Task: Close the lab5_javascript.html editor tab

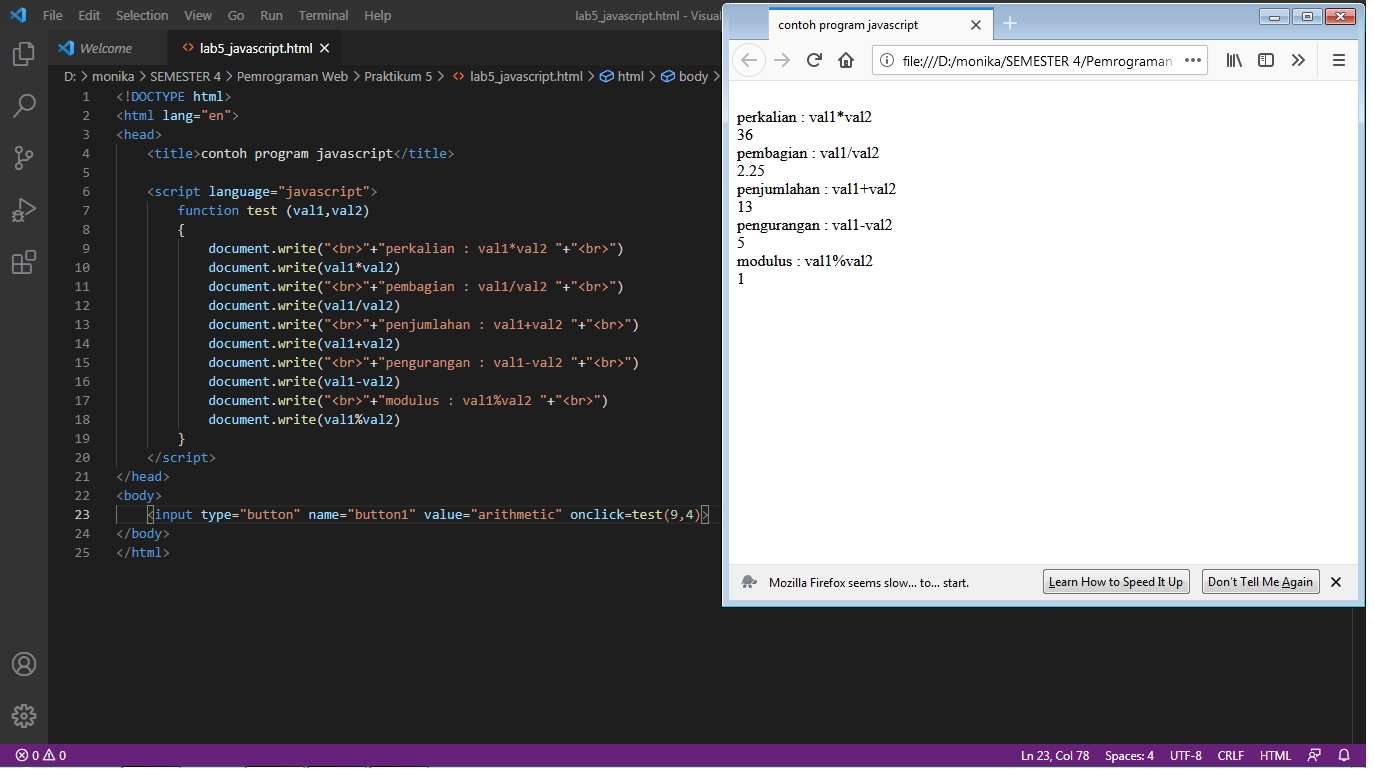Action: click(x=324, y=48)
